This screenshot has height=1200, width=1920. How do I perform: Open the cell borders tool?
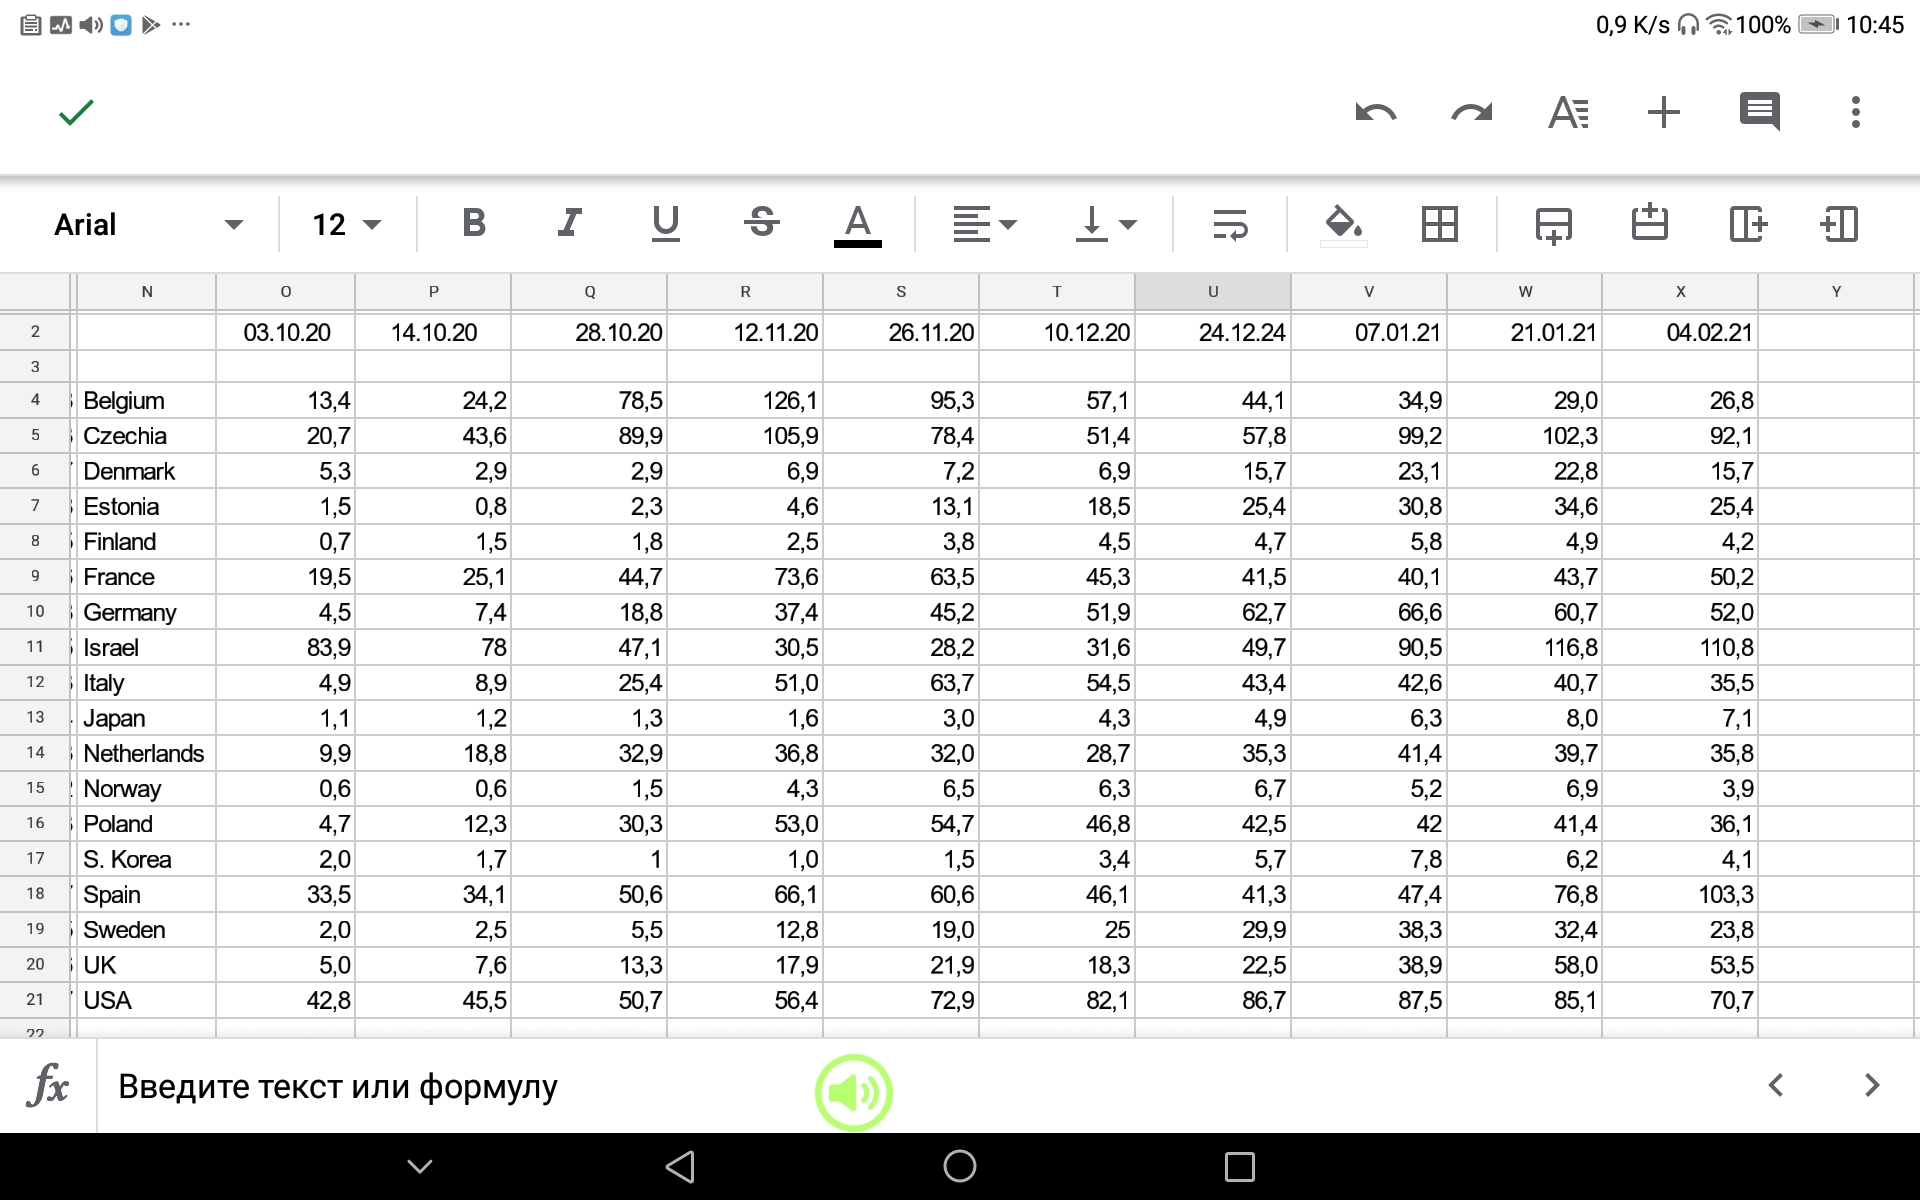(1439, 224)
